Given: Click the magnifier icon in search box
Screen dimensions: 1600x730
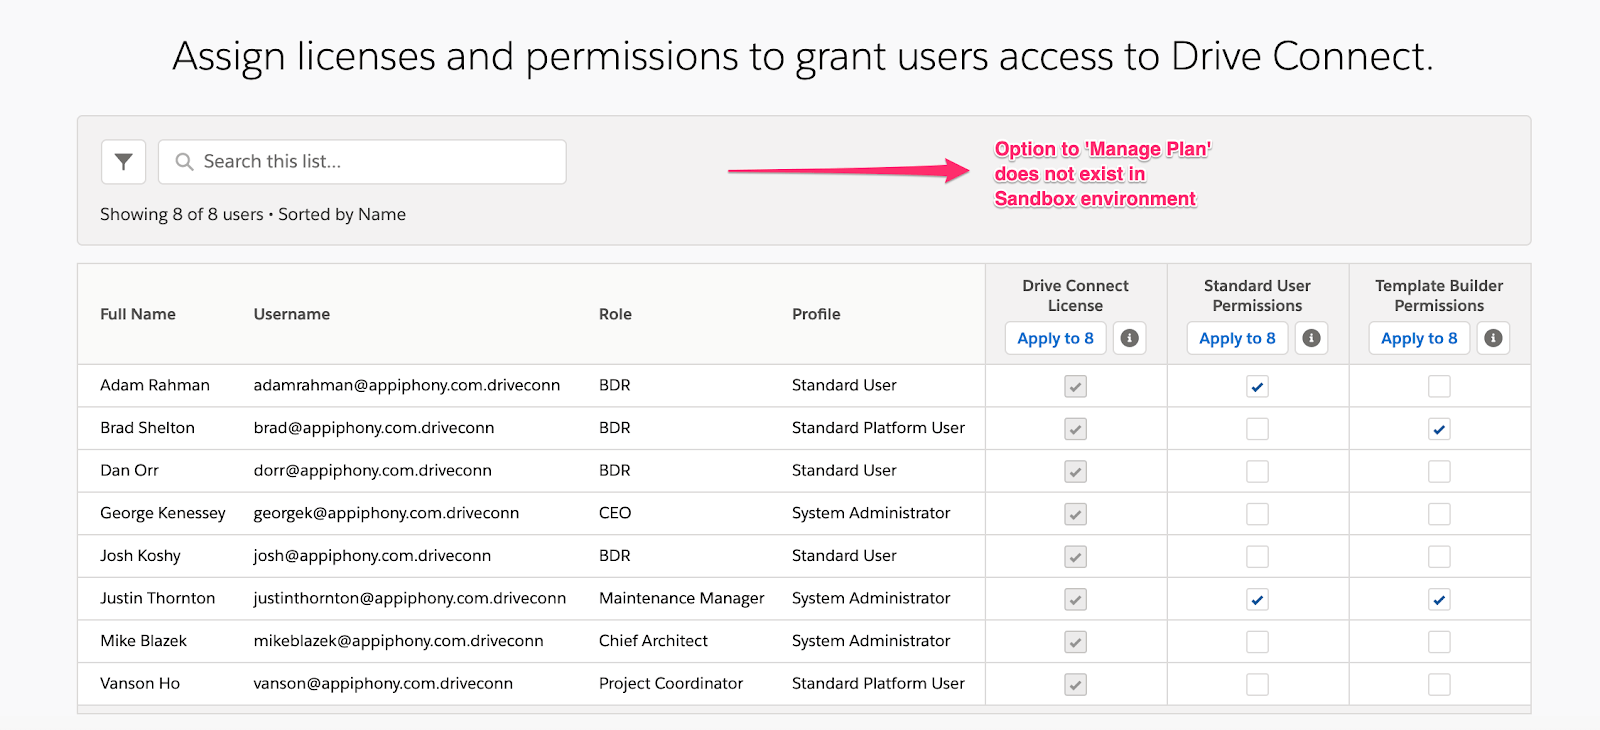Looking at the screenshot, I should click(184, 162).
